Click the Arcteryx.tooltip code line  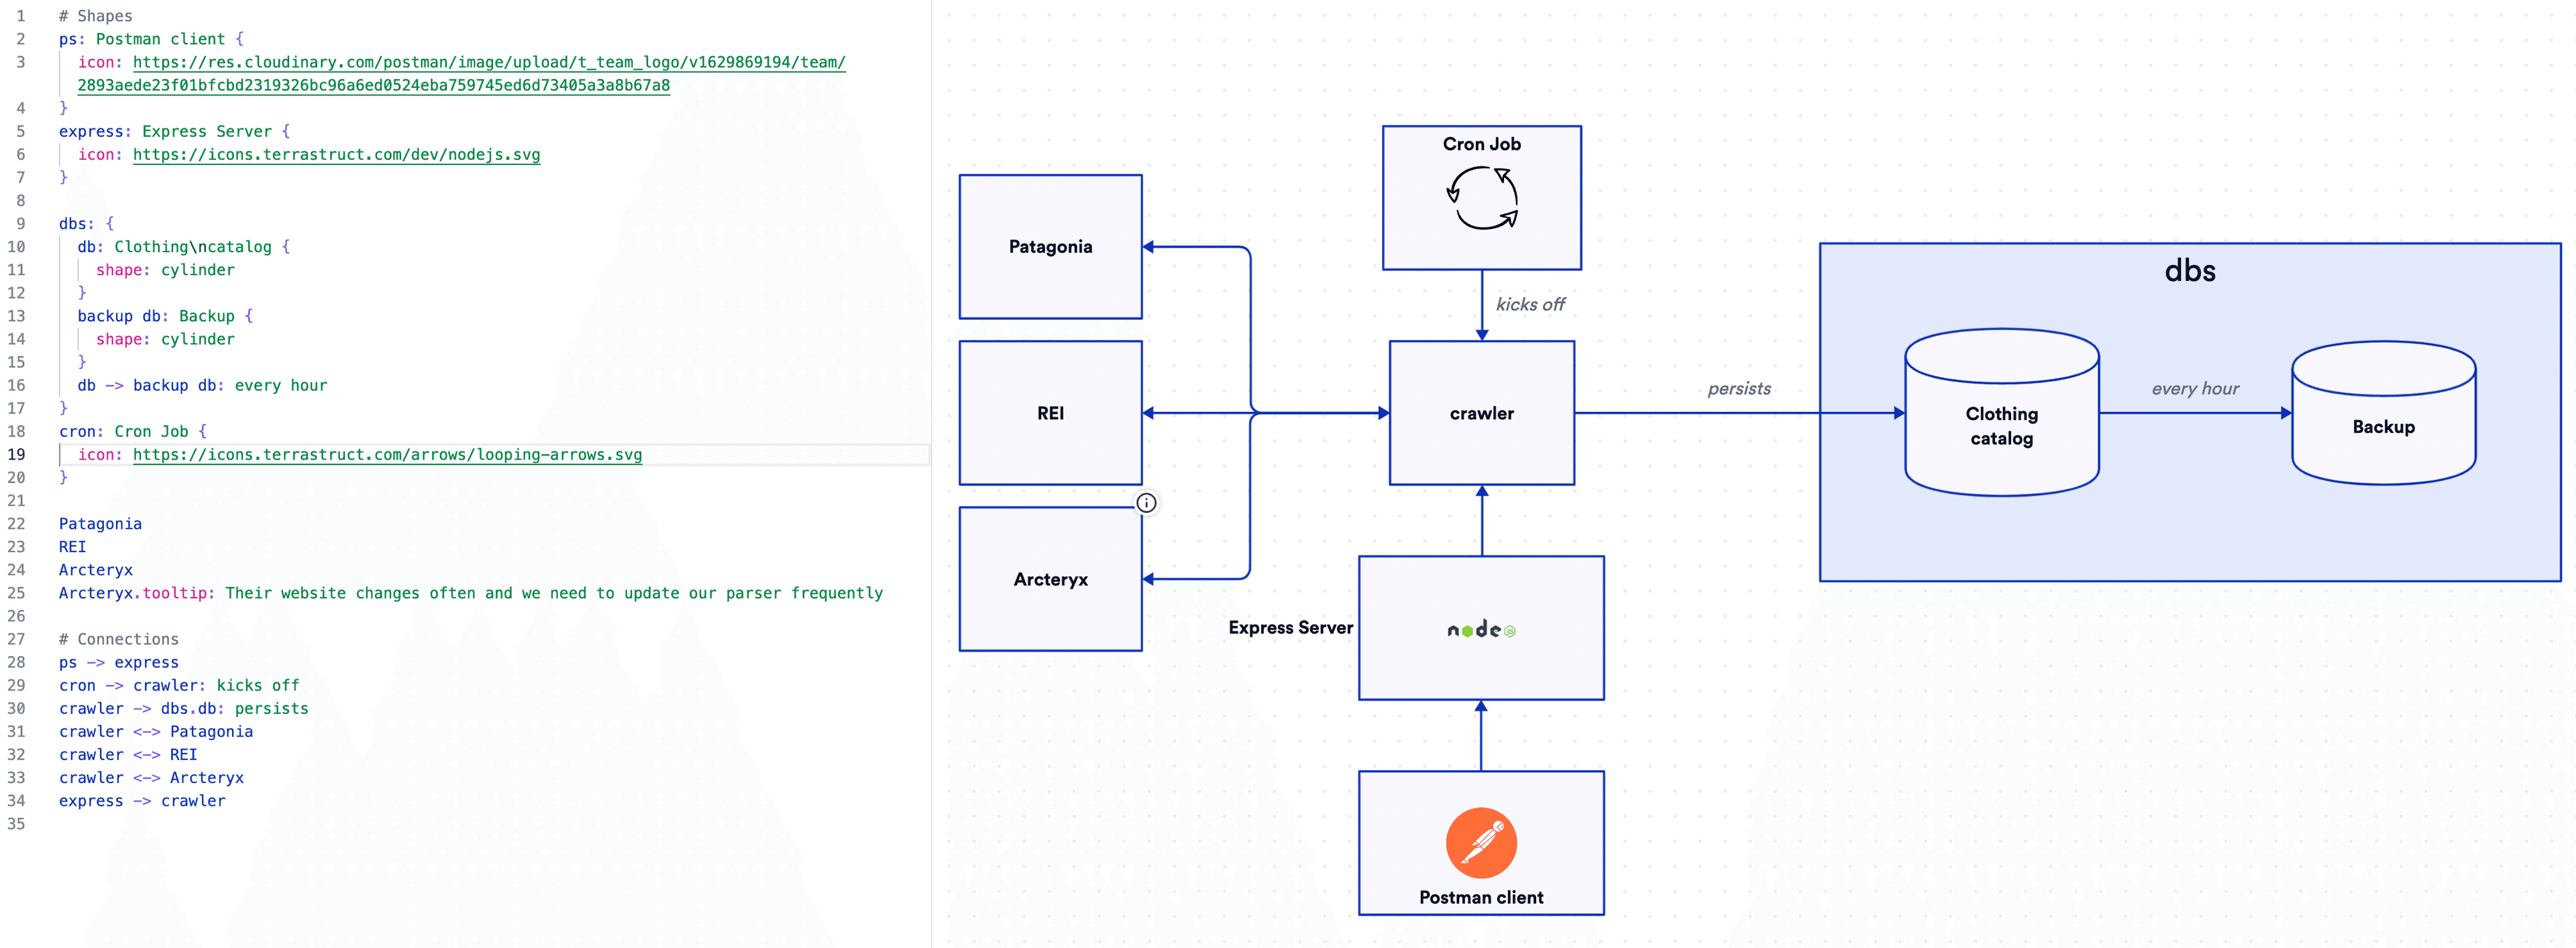(471, 592)
